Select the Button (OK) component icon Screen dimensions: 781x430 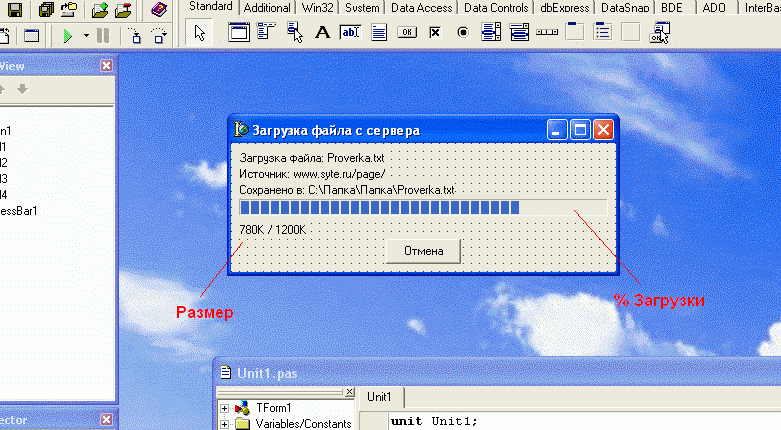pyautogui.click(x=407, y=33)
